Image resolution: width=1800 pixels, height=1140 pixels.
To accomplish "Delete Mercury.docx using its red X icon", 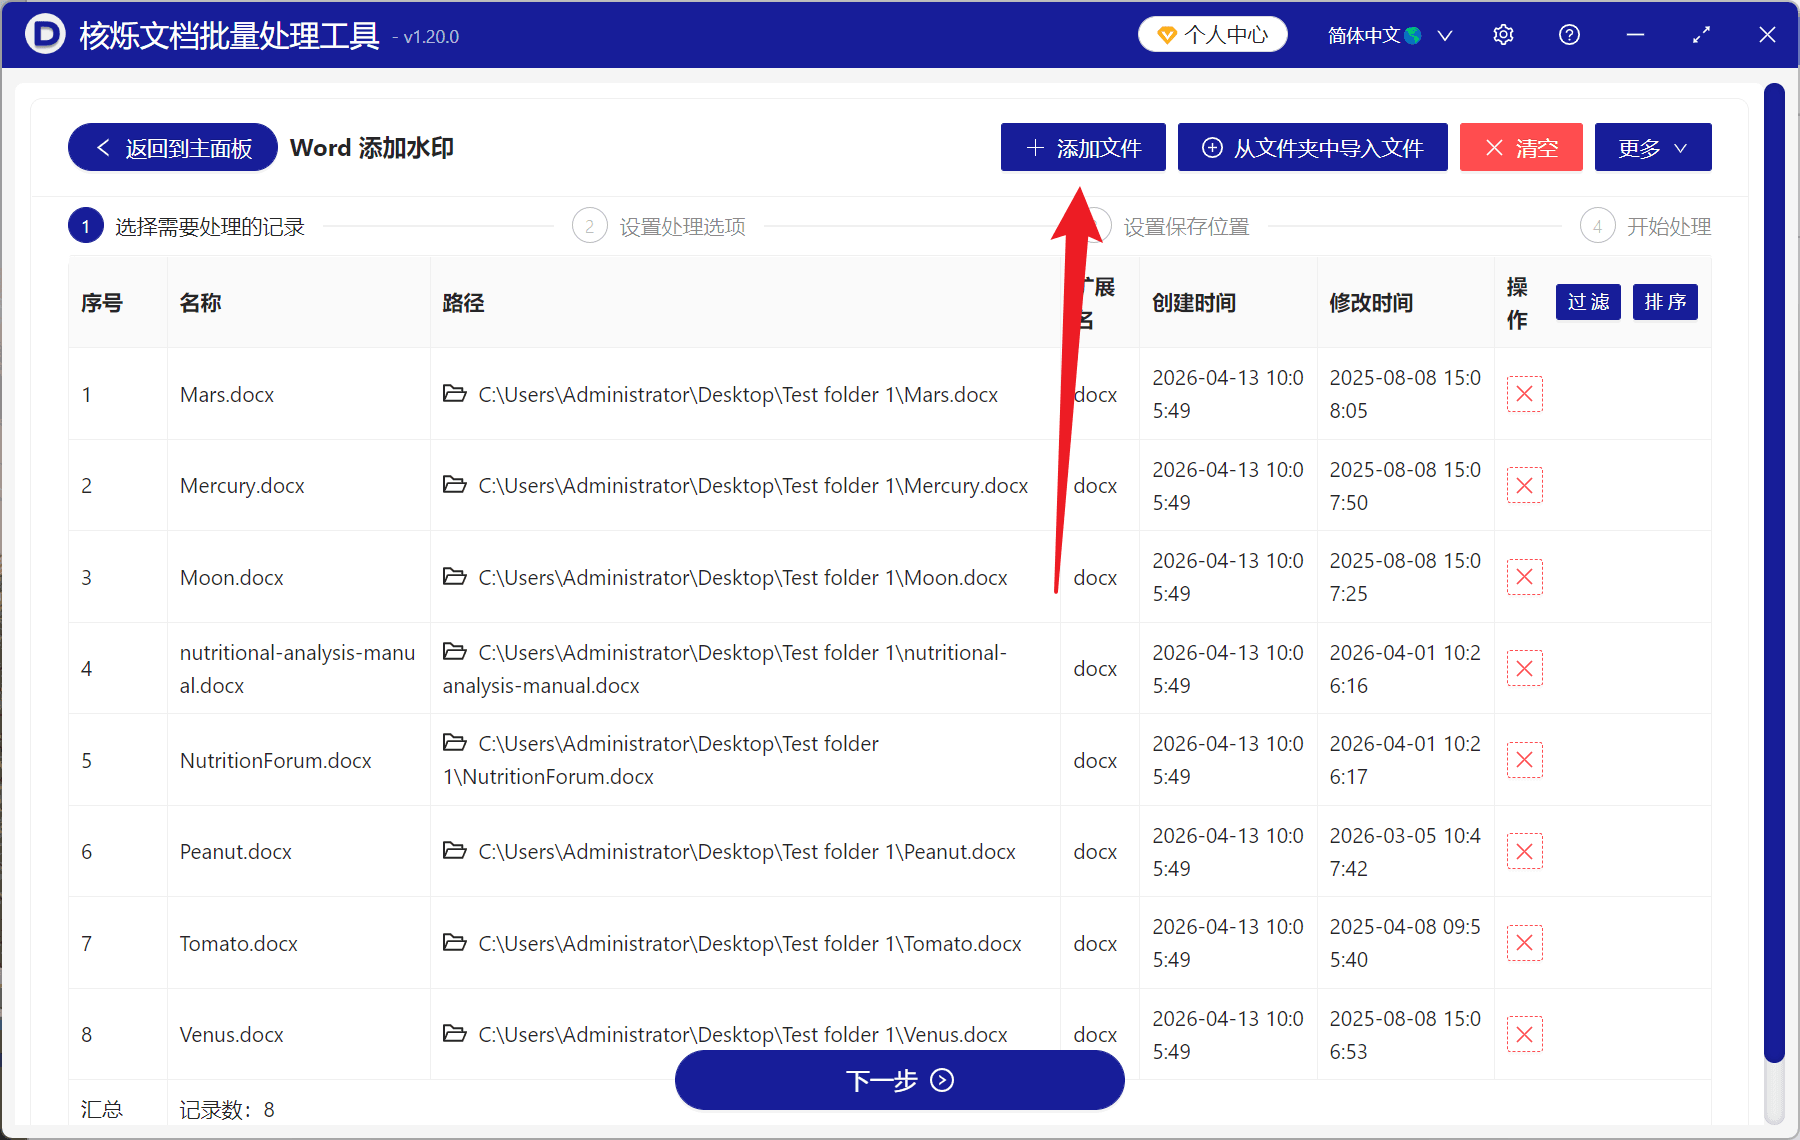I will (x=1524, y=485).
